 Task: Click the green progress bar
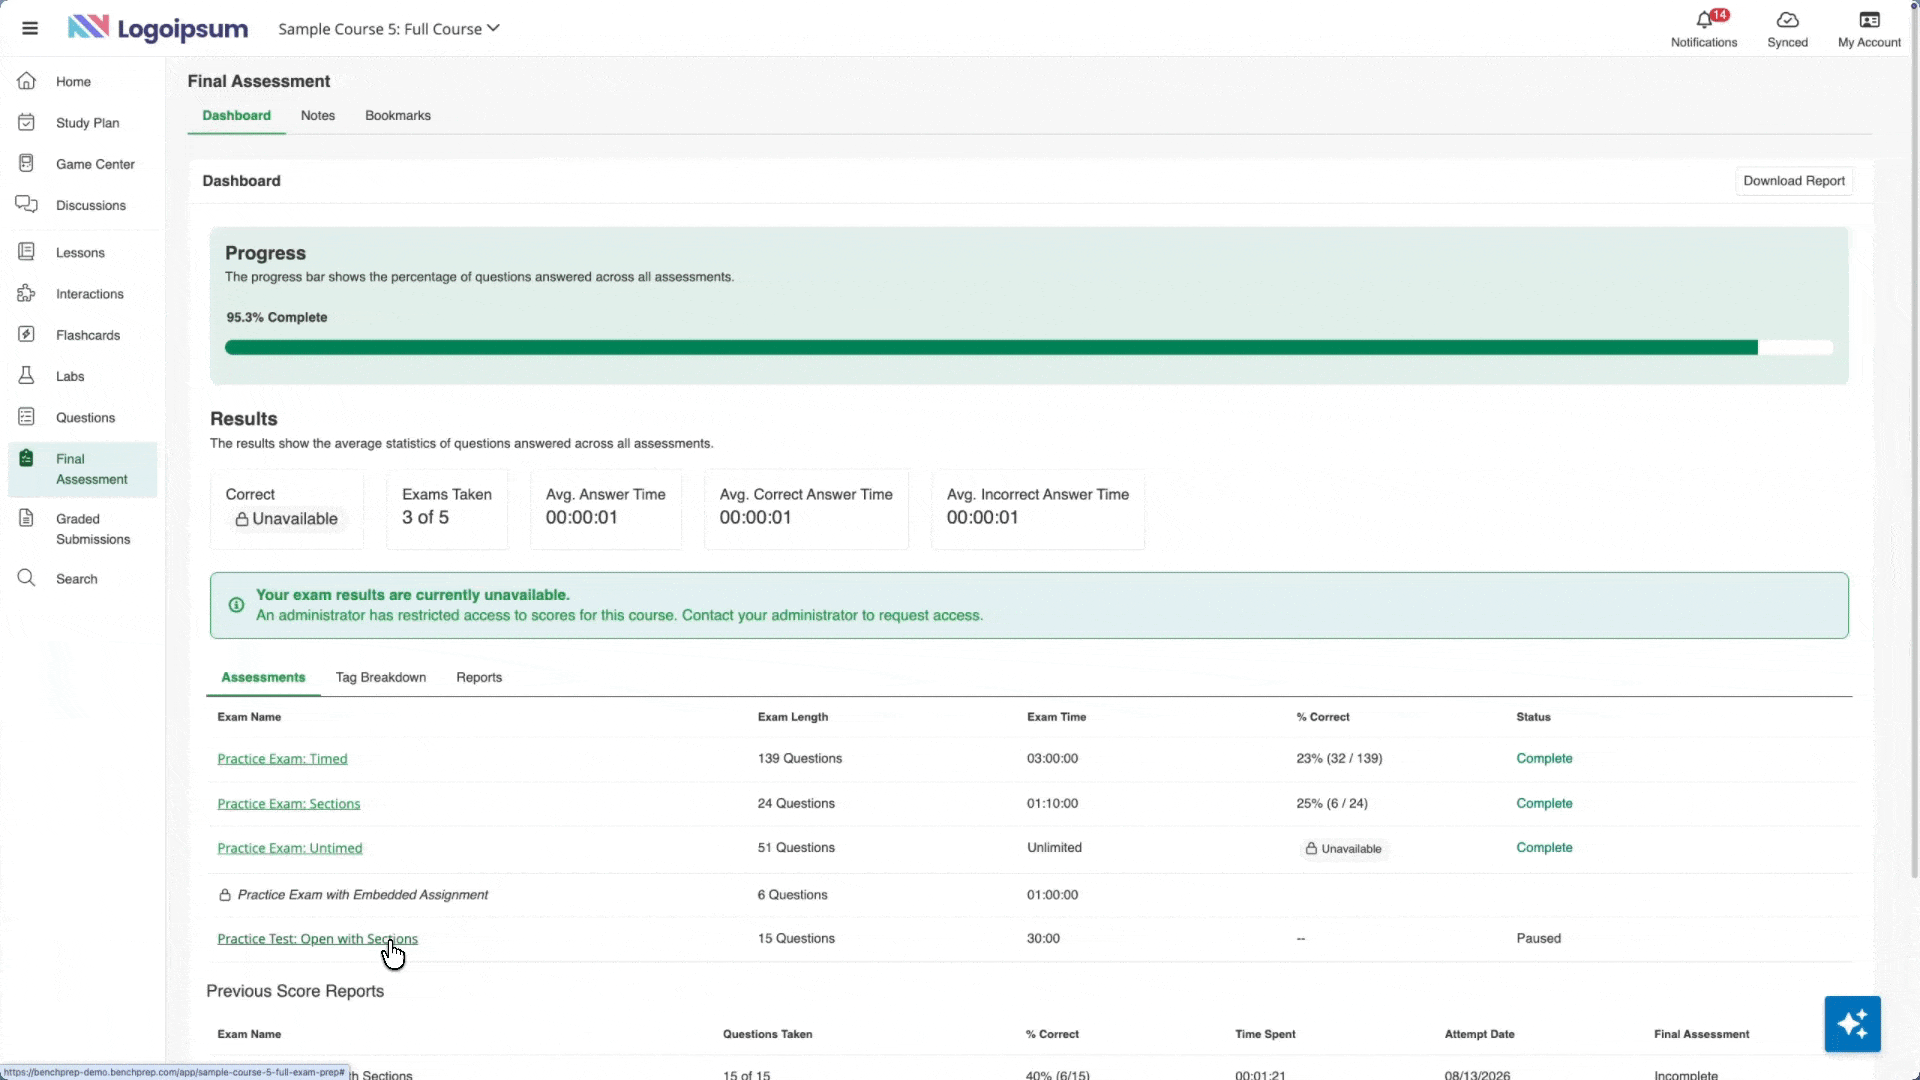[1029, 348]
